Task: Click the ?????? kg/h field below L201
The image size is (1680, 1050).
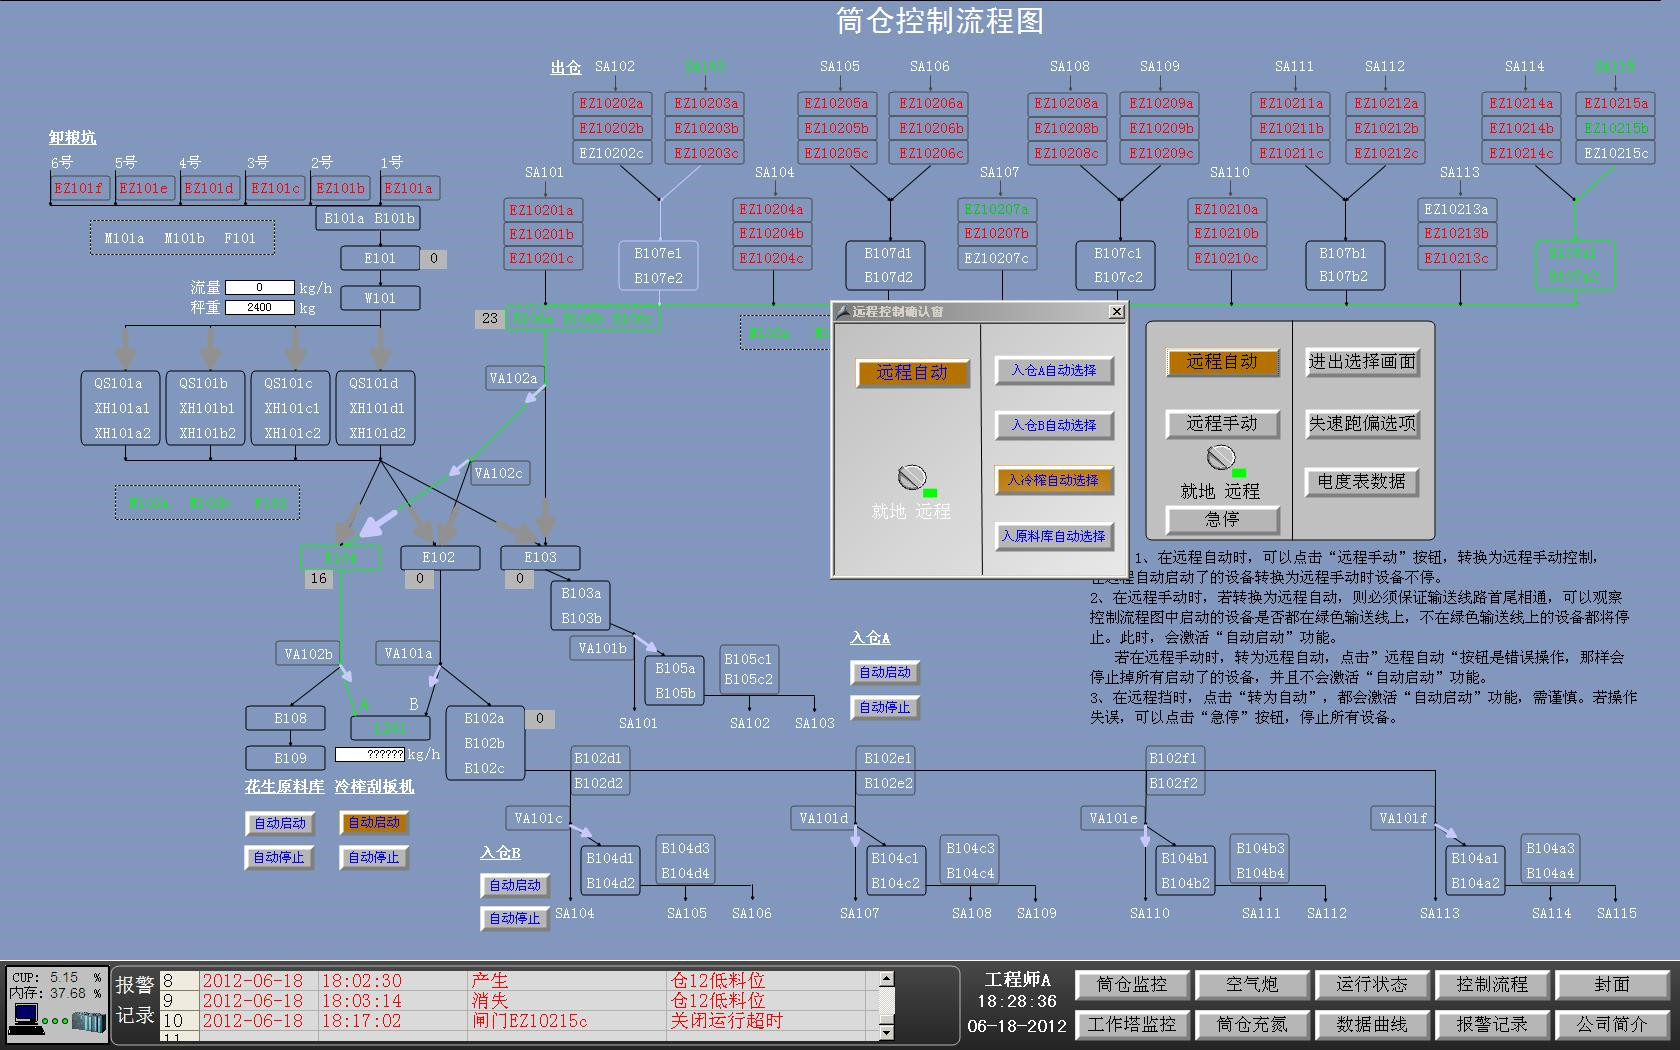Action: 370,754
